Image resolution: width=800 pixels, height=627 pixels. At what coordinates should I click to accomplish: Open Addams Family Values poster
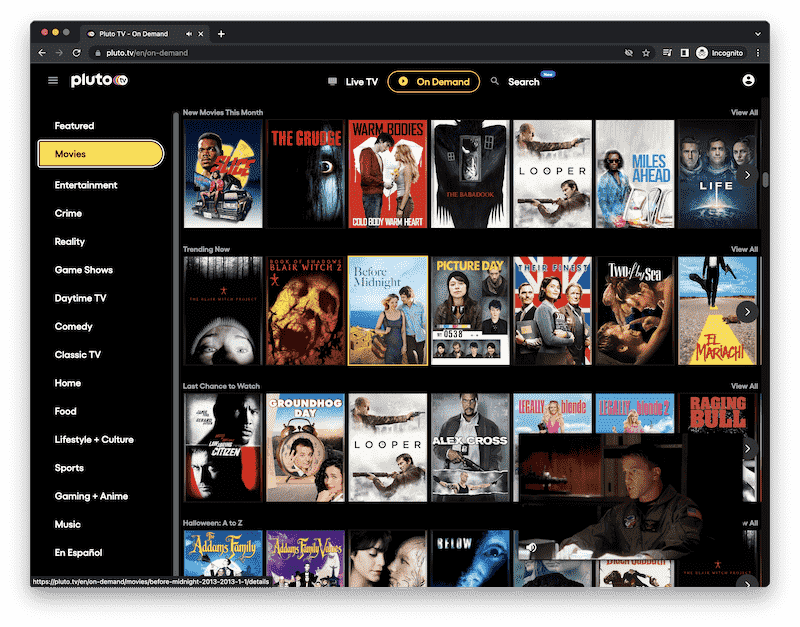(x=305, y=558)
